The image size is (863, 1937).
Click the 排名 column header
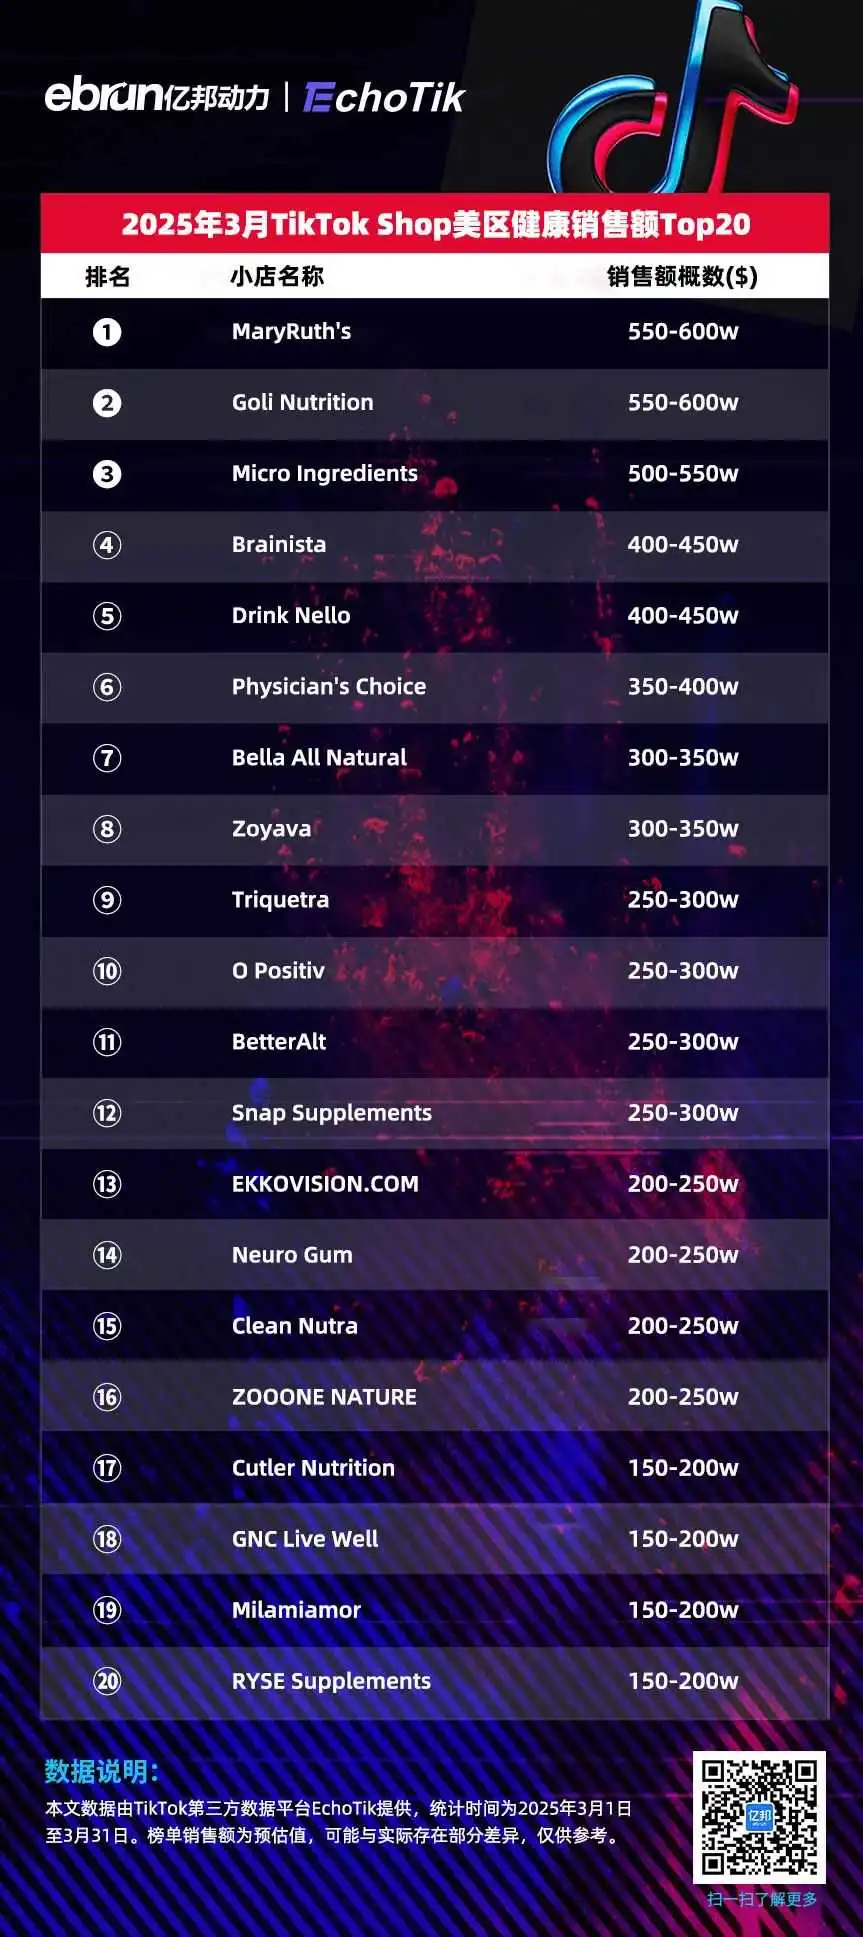tap(107, 276)
